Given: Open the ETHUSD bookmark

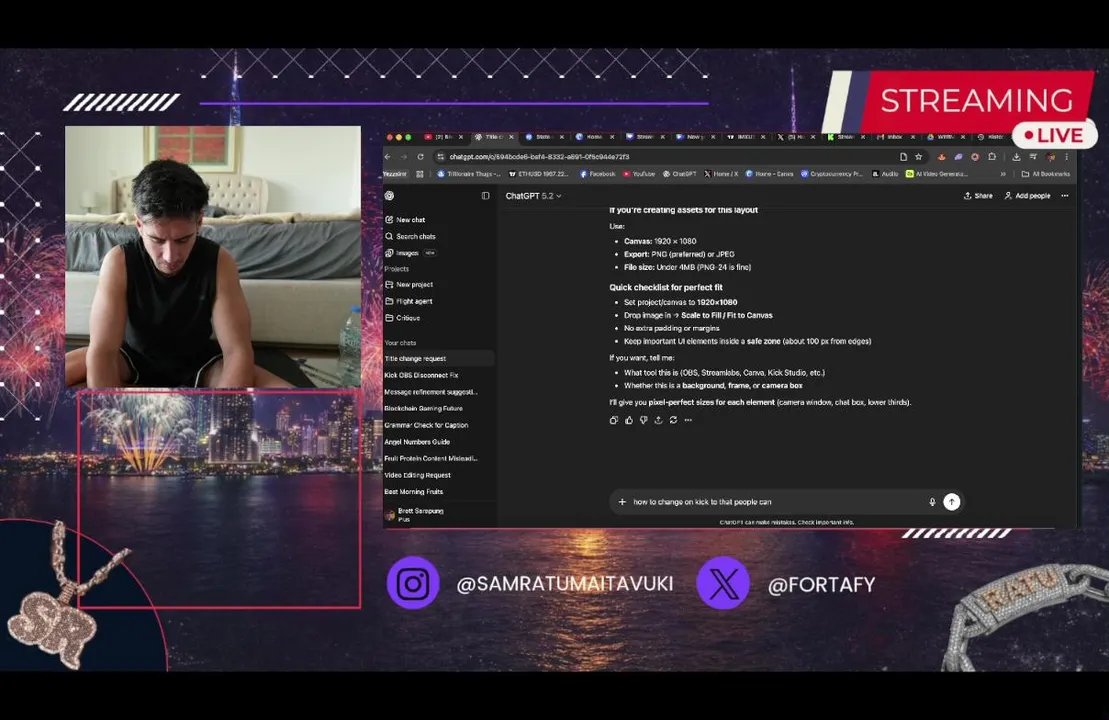Looking at the screenshot, I should tap(538, 174).
